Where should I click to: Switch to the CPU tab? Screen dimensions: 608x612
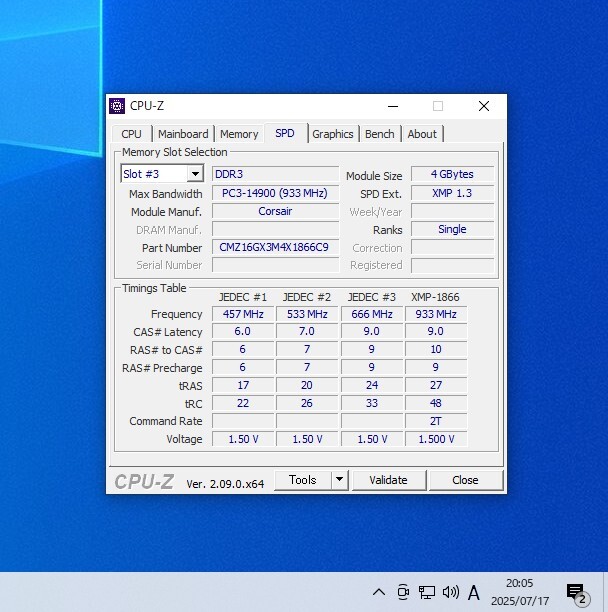click(x=131, y=134)
